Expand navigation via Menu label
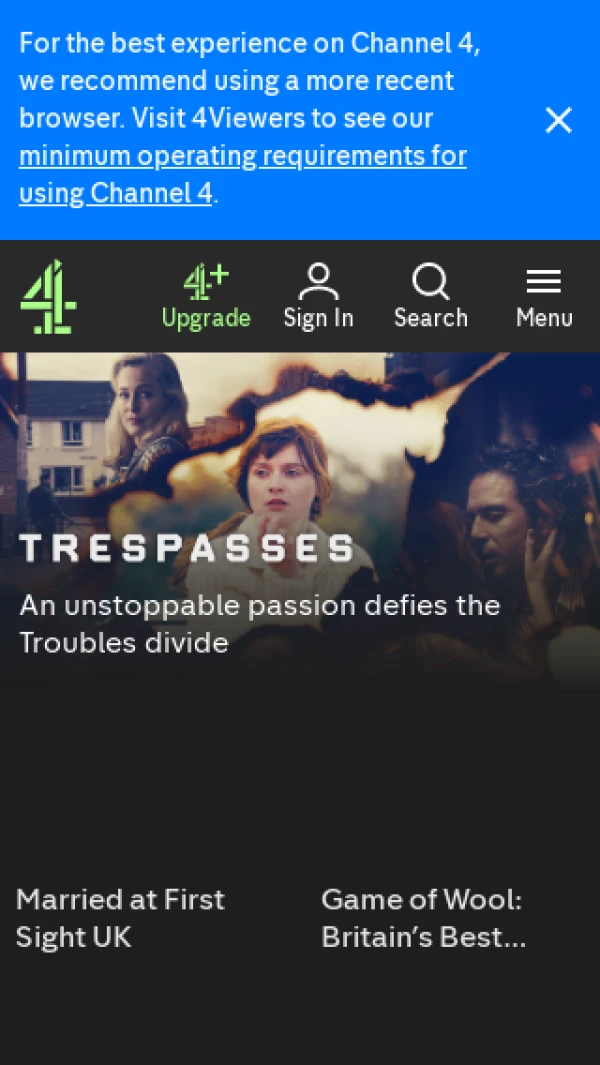This screenshot has height=1065, width=600. [x=544, y=318]
